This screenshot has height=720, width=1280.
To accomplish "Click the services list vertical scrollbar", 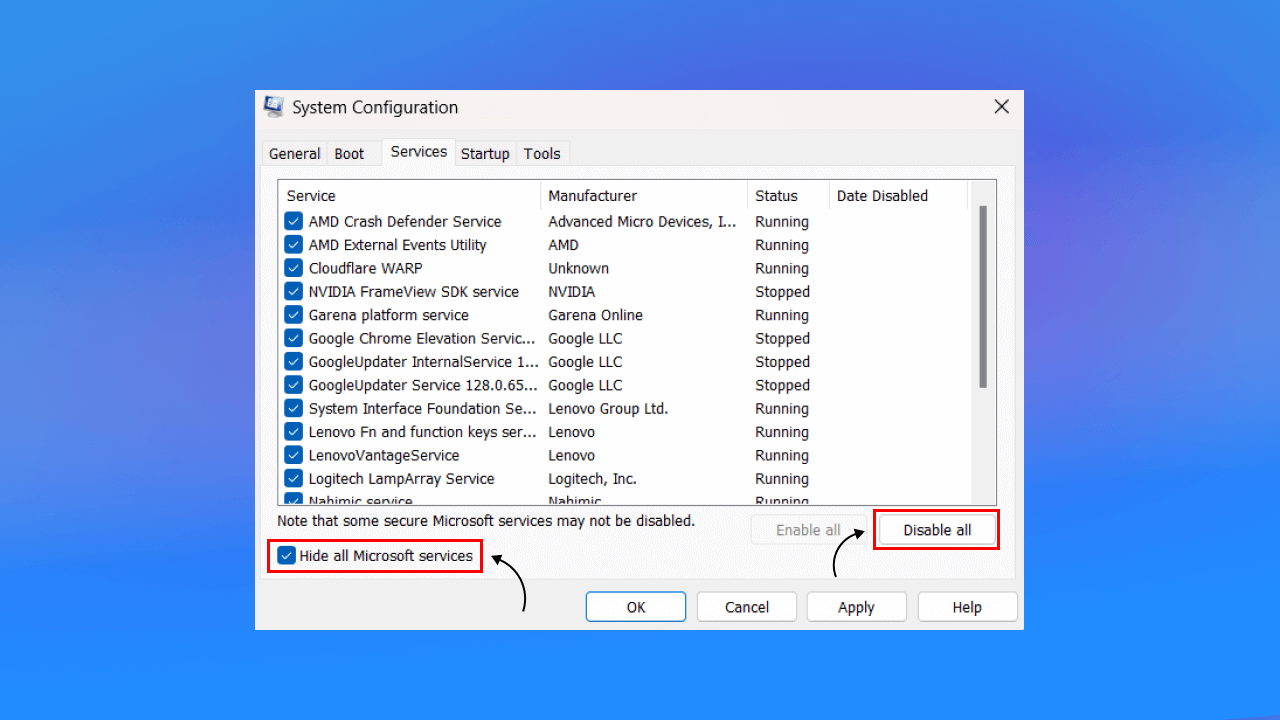I will [983, 297].
